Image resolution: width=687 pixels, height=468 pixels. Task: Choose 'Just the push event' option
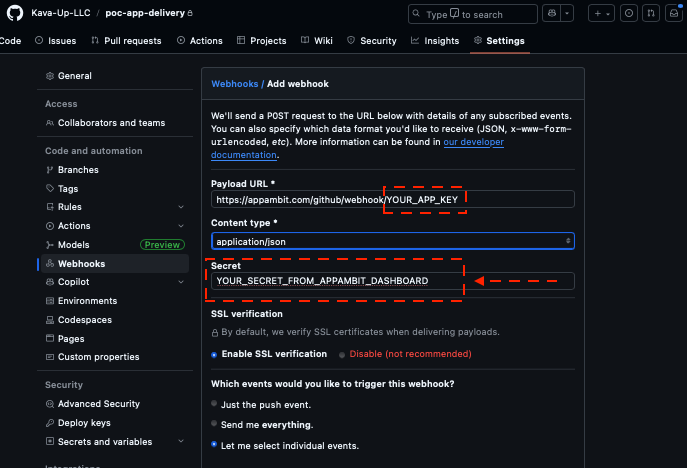tap(214, 404)
